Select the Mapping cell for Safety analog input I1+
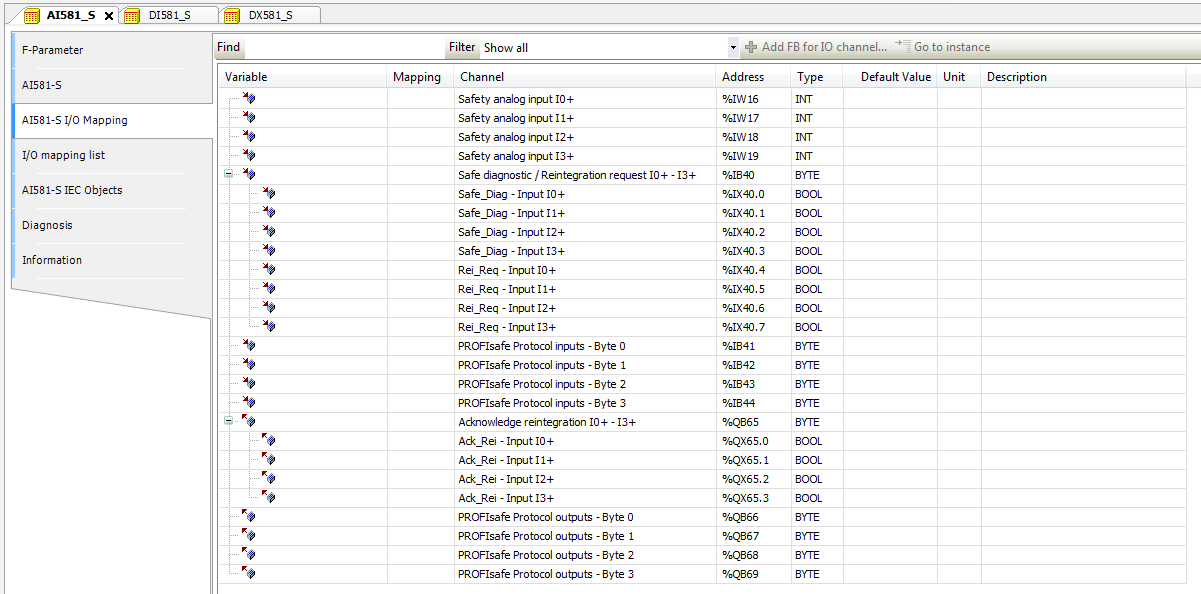The height and width of the screenshot is (594, 1201). pyautogui.click(x=419, y=118)
